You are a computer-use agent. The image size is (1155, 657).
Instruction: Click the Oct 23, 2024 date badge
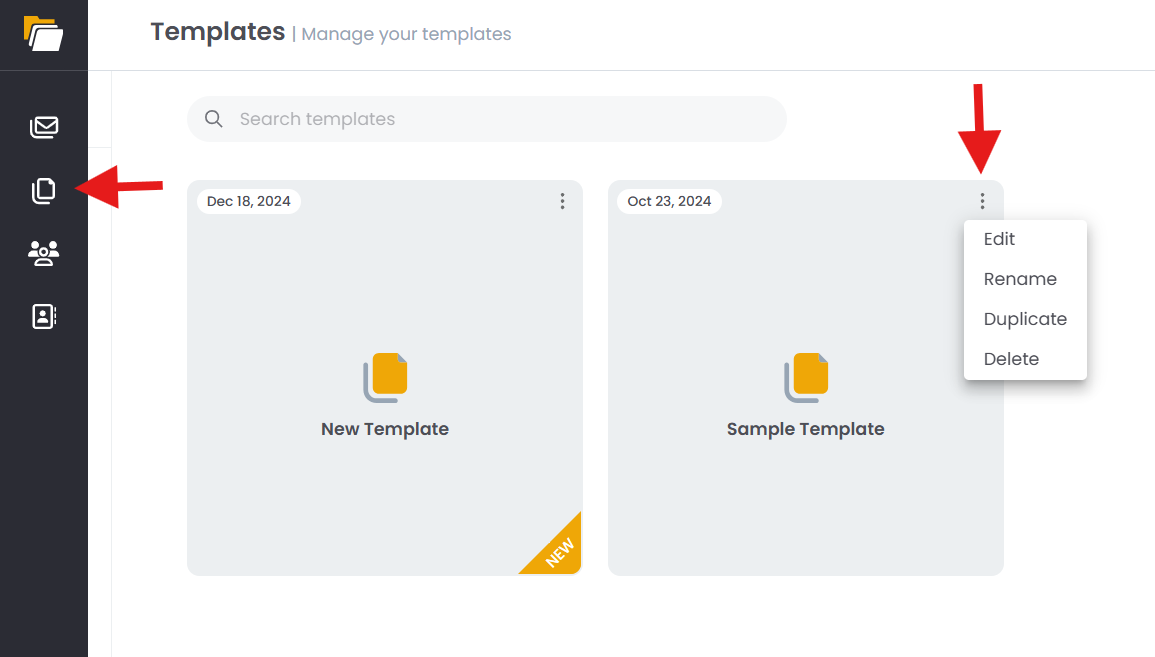669,201
